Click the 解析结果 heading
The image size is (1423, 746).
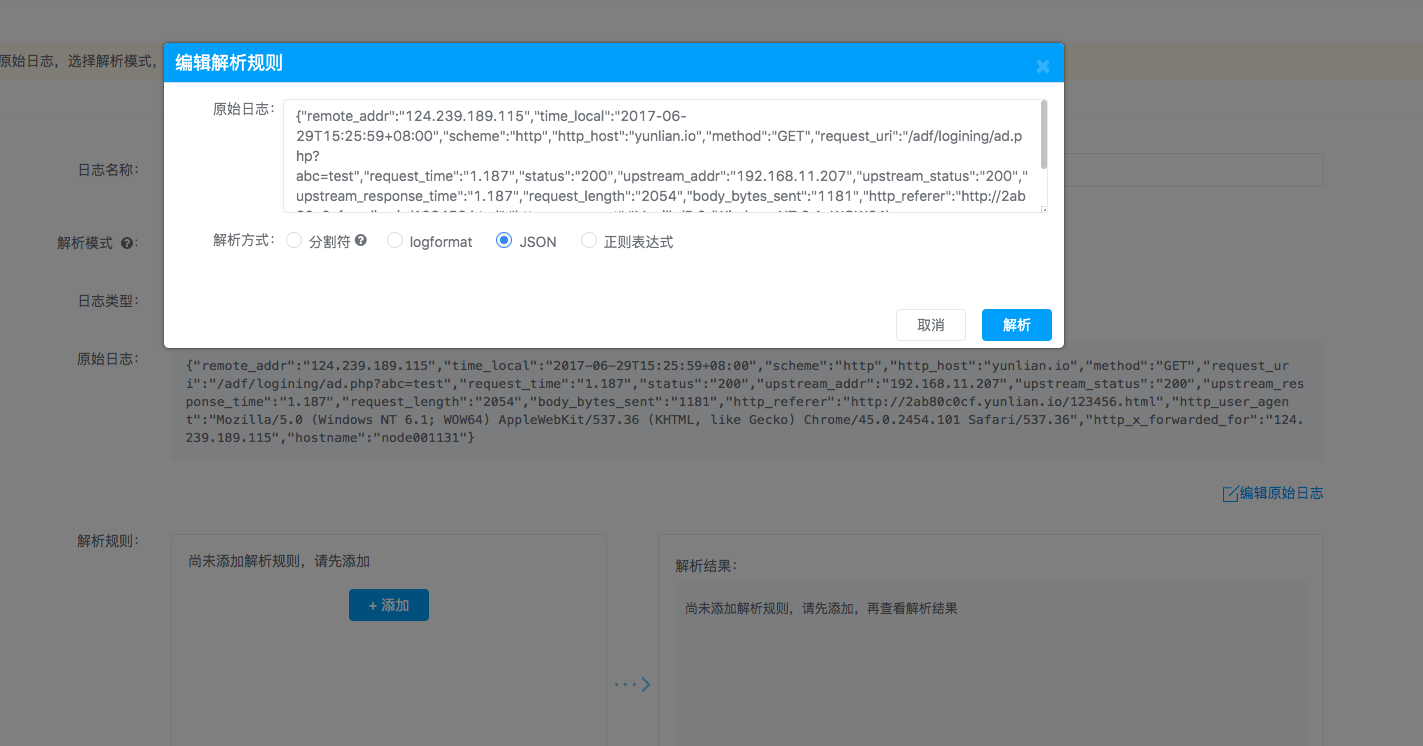[706, 566]
